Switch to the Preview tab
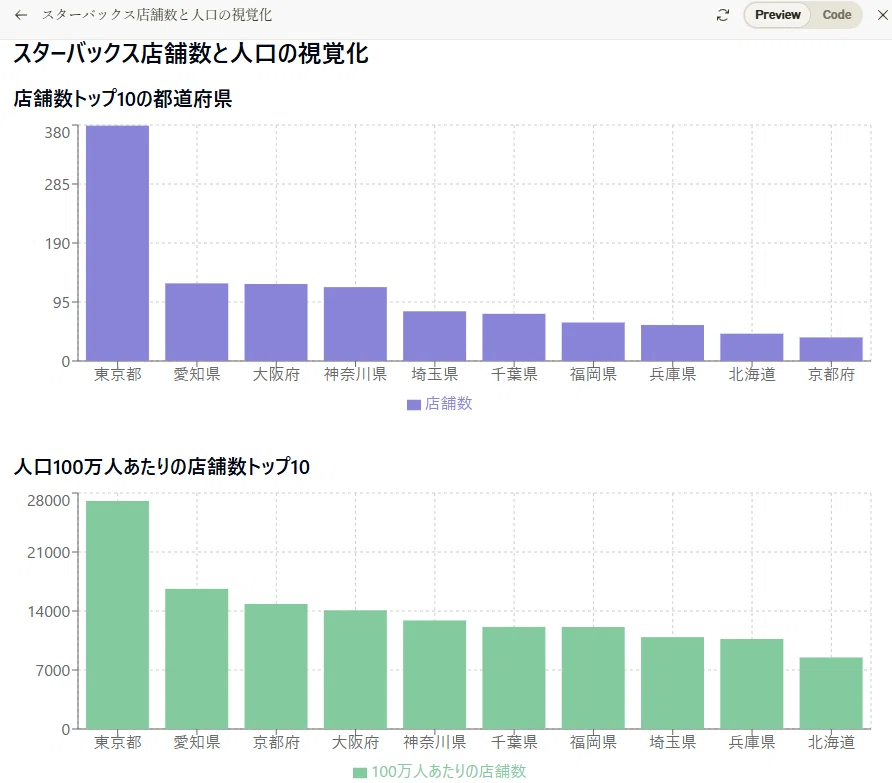Screen dimensions: 892x783 click(x=777, y=15)
